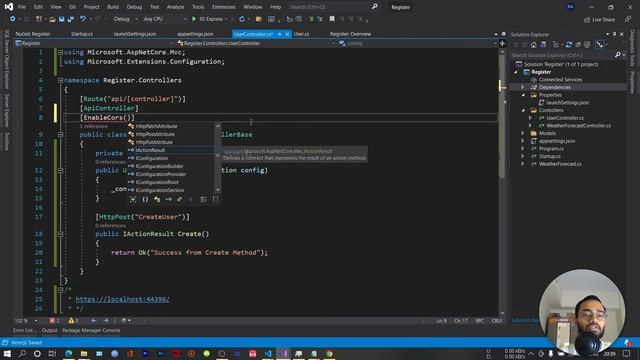The image size is (640, 360).
Task: Open File Explorer from taskbar
Action: tap(84, 353)
